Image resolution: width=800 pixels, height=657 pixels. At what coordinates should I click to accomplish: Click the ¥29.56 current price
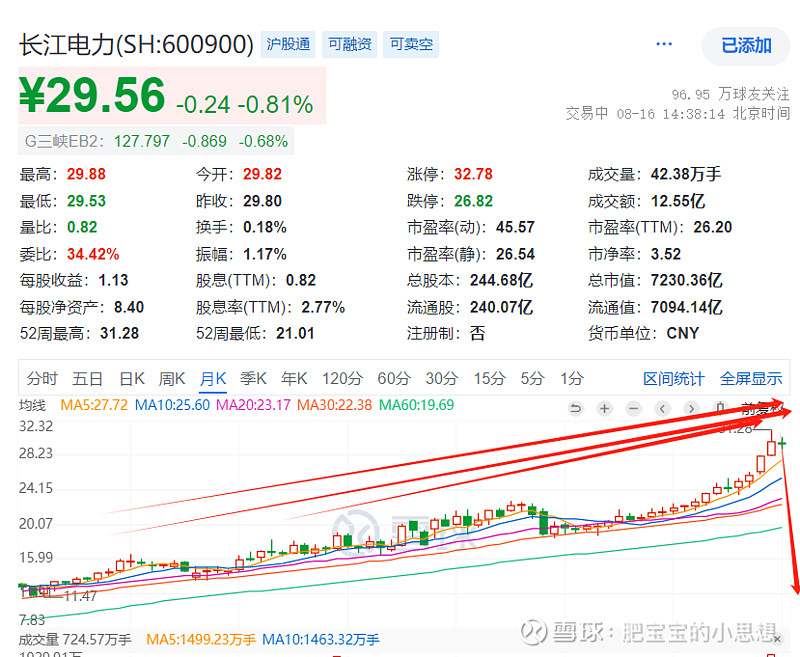(92, 95)
